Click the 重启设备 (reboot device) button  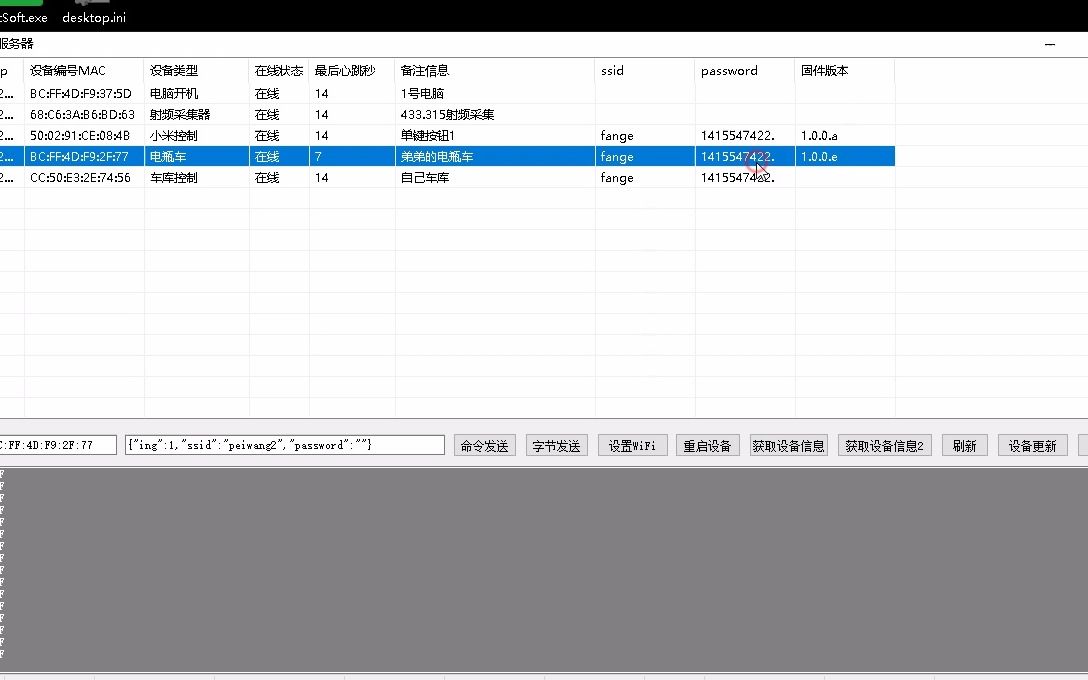click(707, 445)
